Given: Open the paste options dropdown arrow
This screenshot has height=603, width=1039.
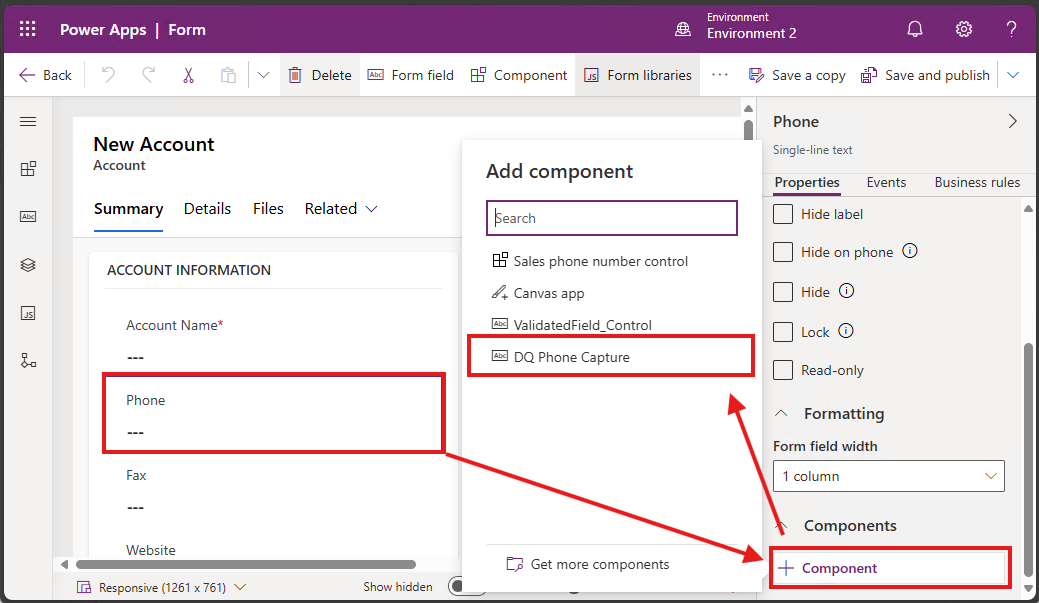Looking at the screenshot, I should point(263,75).
